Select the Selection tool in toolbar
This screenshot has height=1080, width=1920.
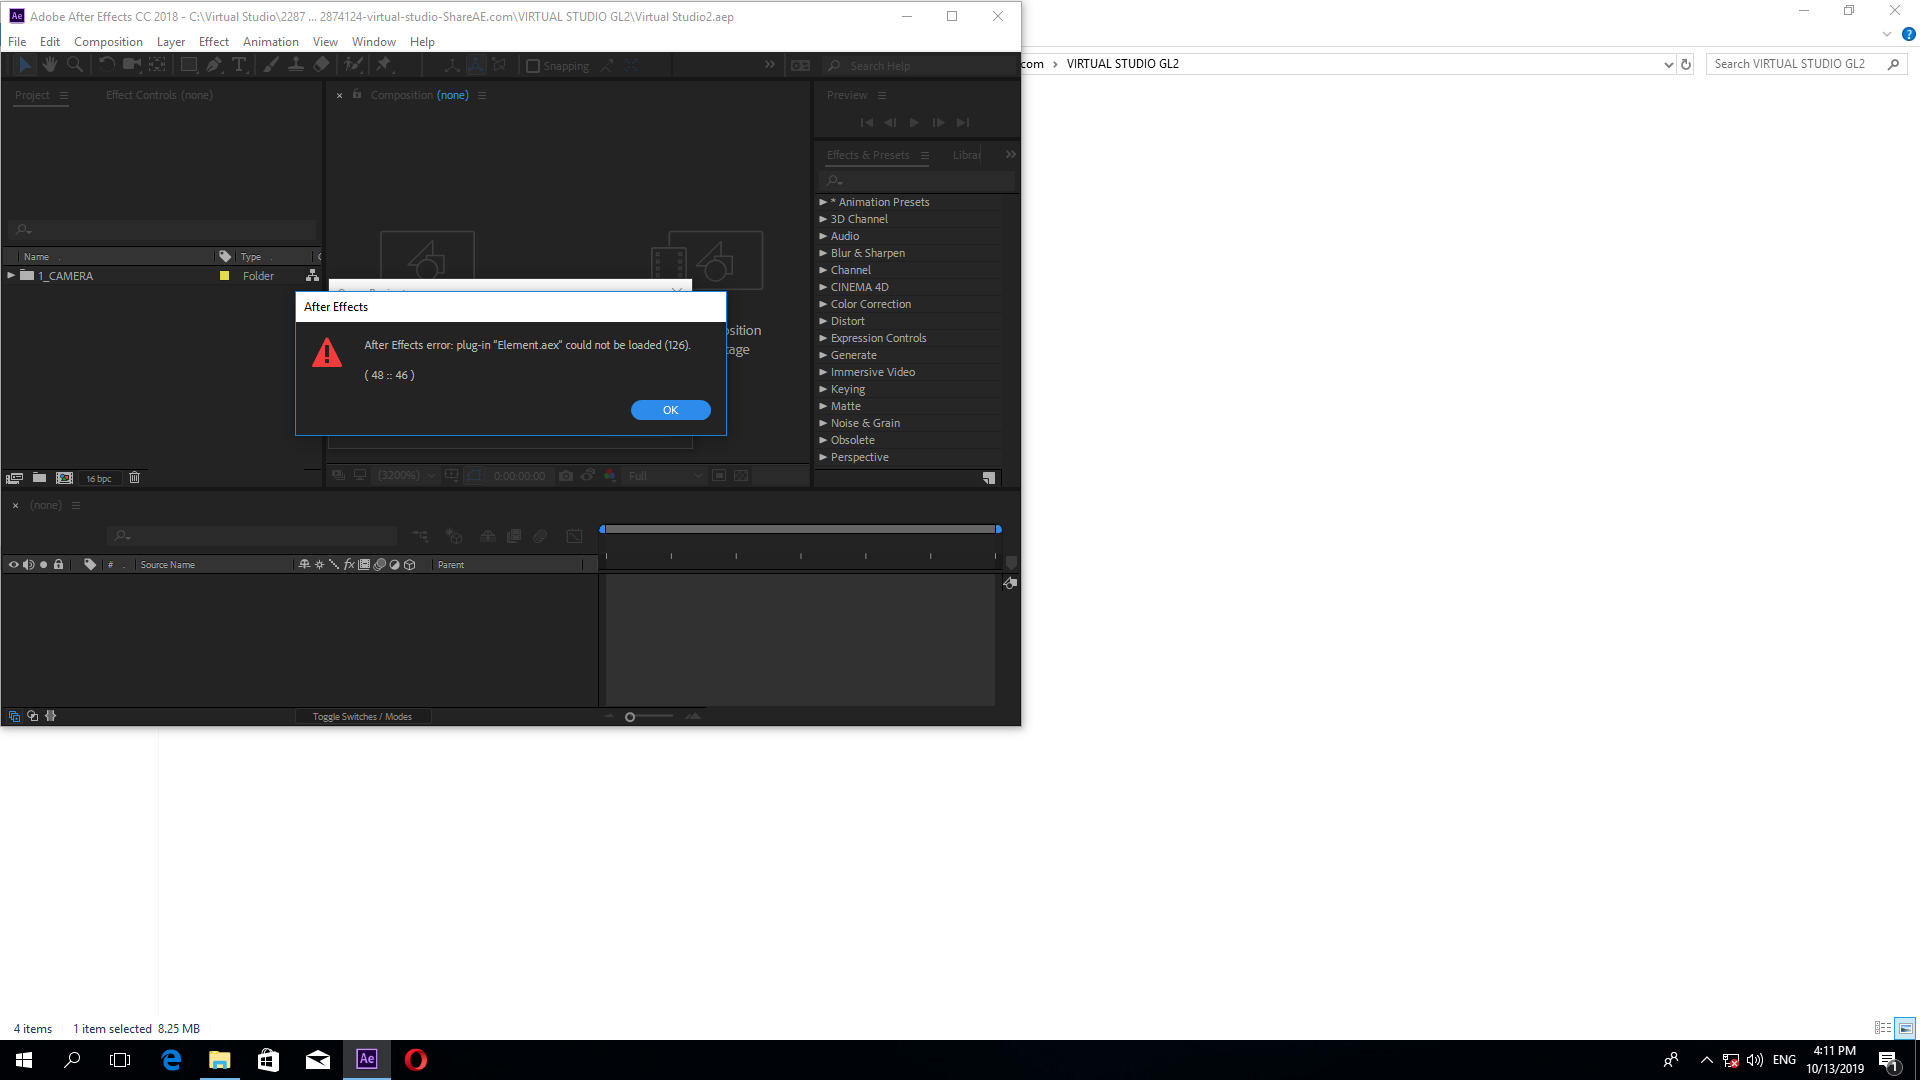pos(22,65)
